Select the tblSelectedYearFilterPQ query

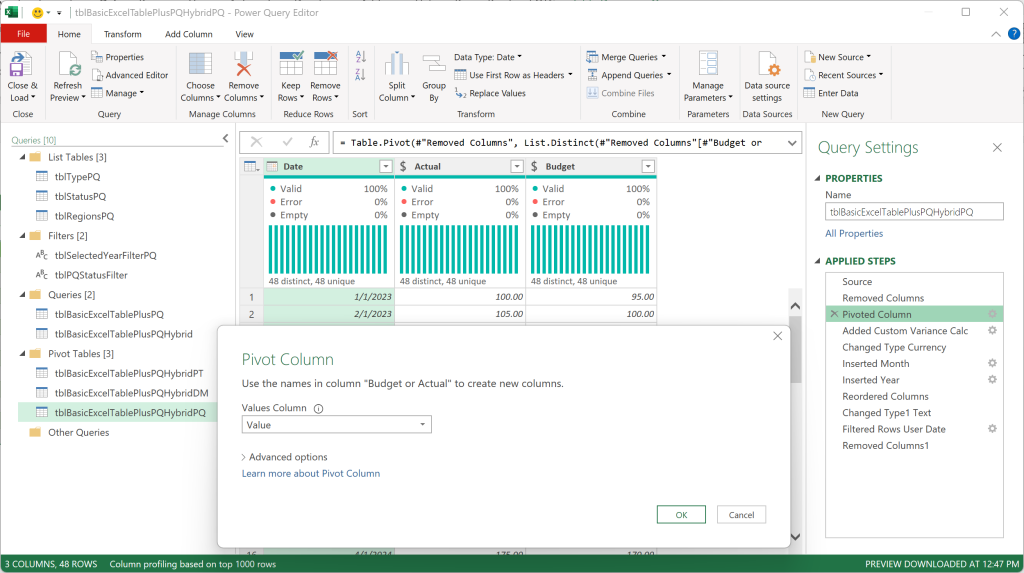coord(105,255)
